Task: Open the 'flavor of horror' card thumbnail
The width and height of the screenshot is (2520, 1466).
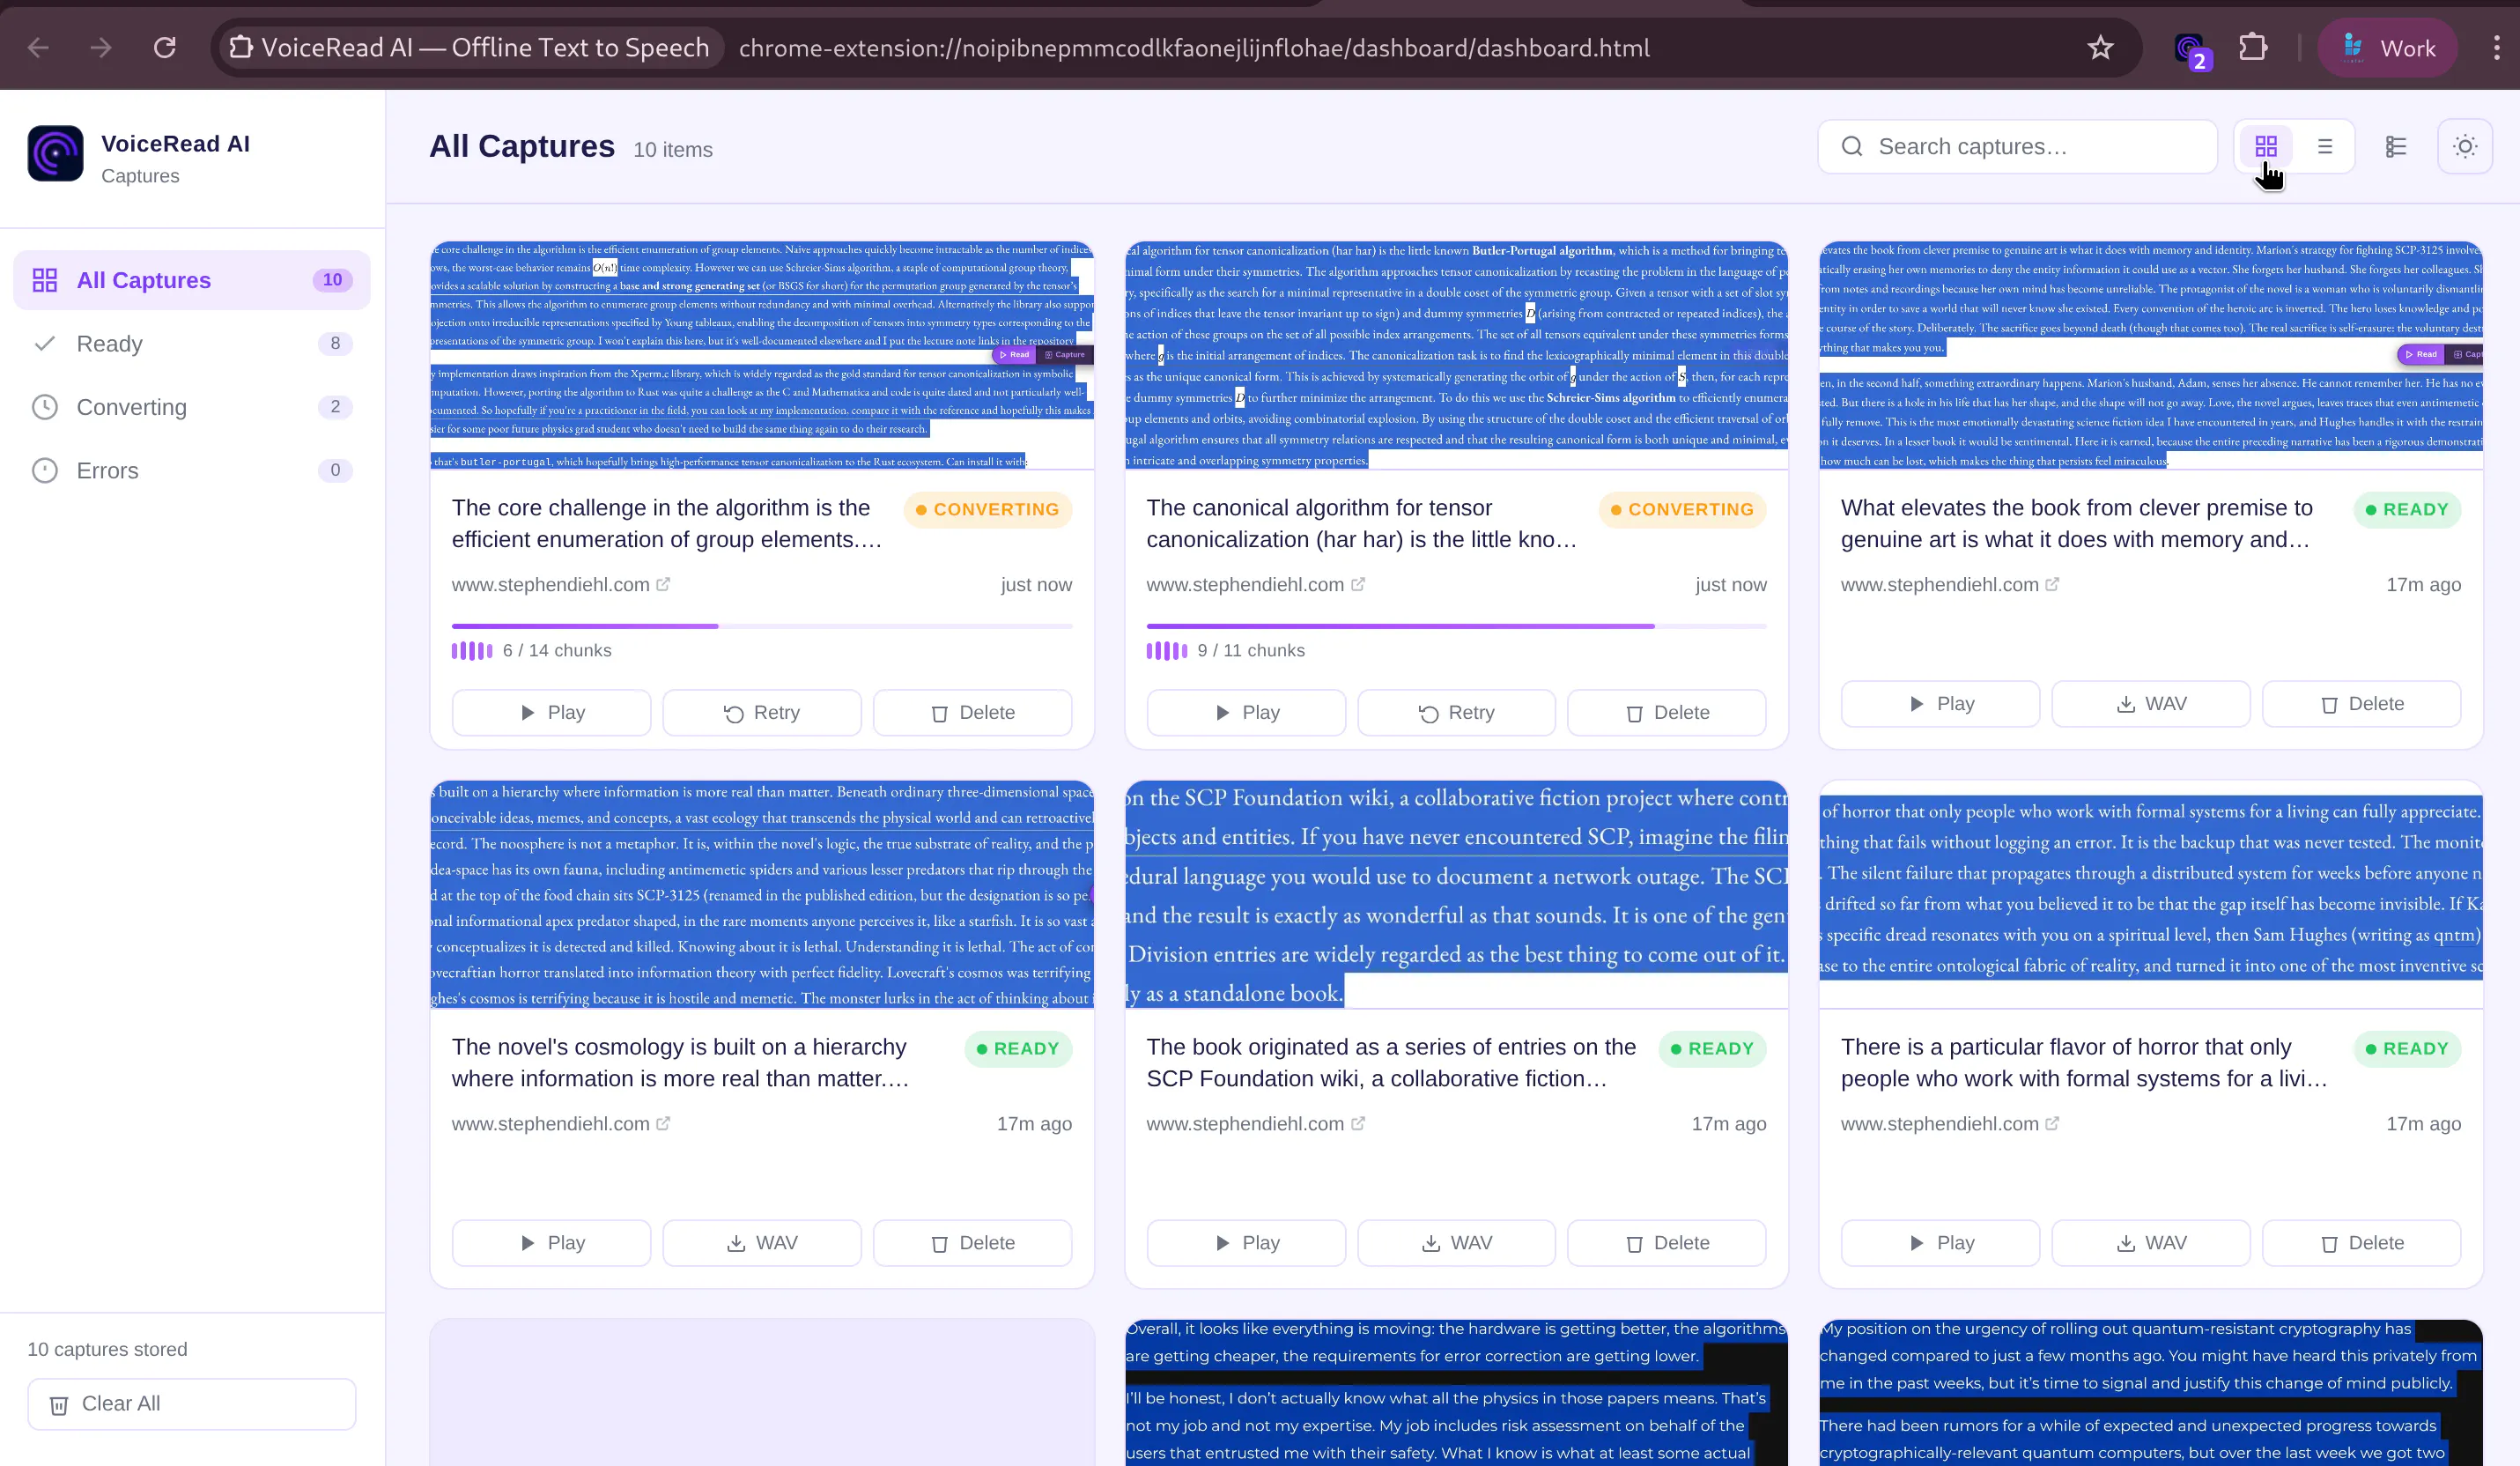Action: point(2151,895)
